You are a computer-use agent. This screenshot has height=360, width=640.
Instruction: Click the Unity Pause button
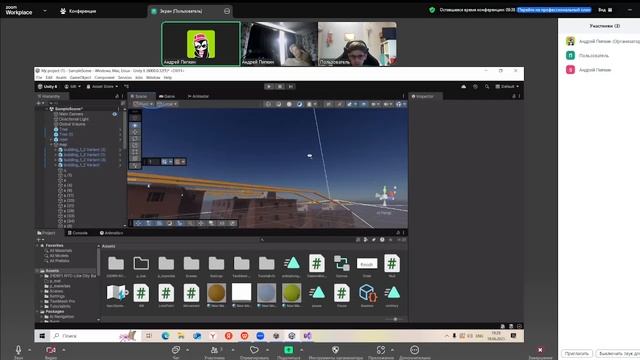pos(280,87)
